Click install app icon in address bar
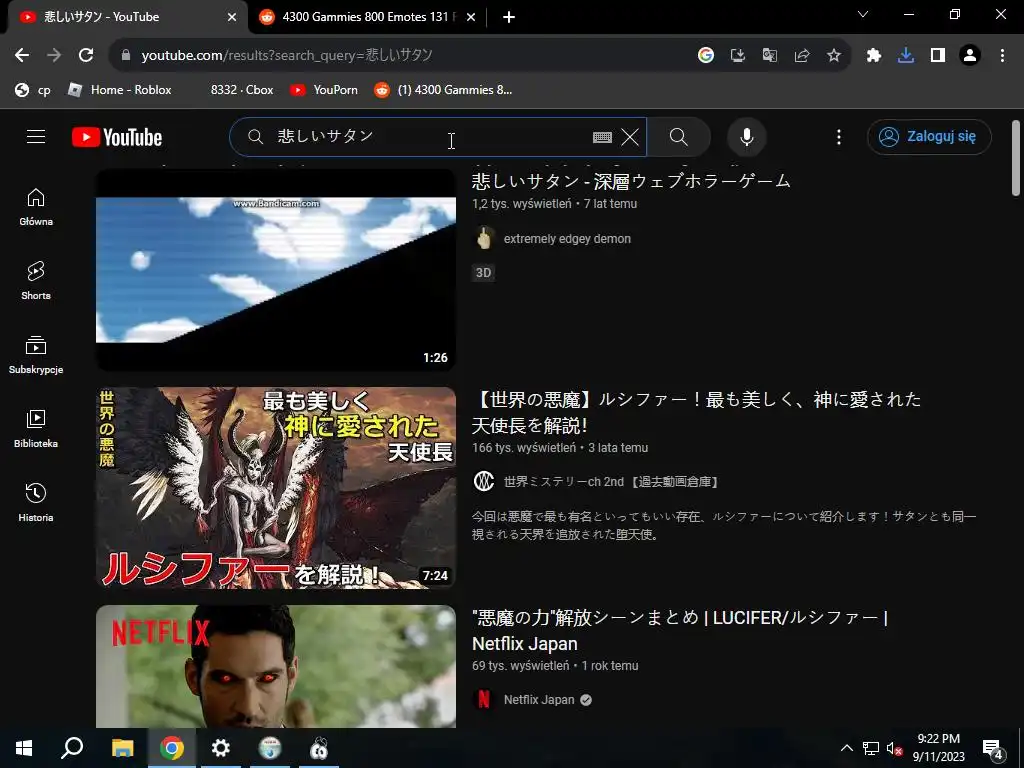1024x768 pixels. click(737, 56)
